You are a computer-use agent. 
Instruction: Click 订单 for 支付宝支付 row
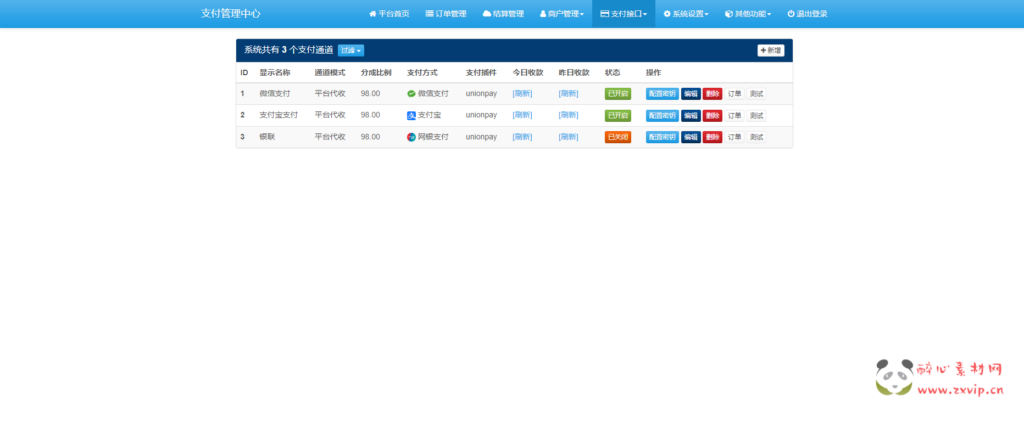(x=735, y=116)
